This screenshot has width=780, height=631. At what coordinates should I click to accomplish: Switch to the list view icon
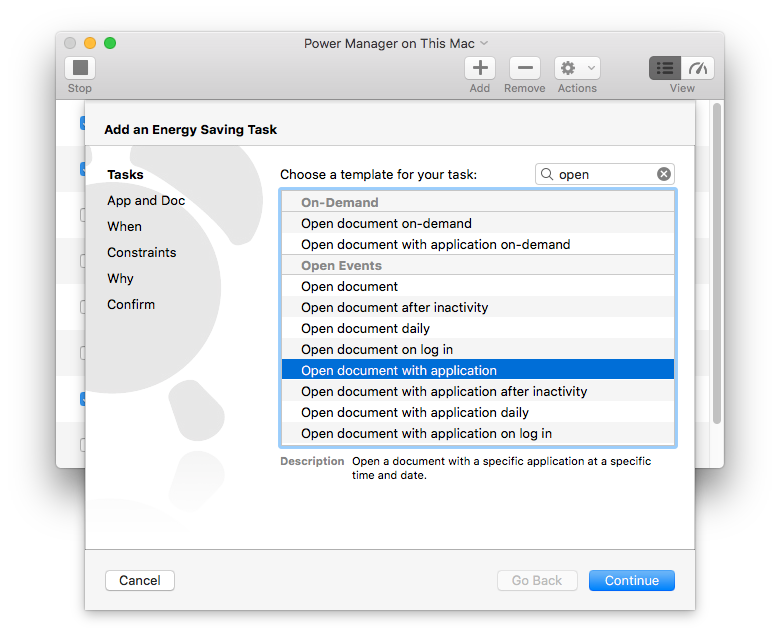(665, 68)
